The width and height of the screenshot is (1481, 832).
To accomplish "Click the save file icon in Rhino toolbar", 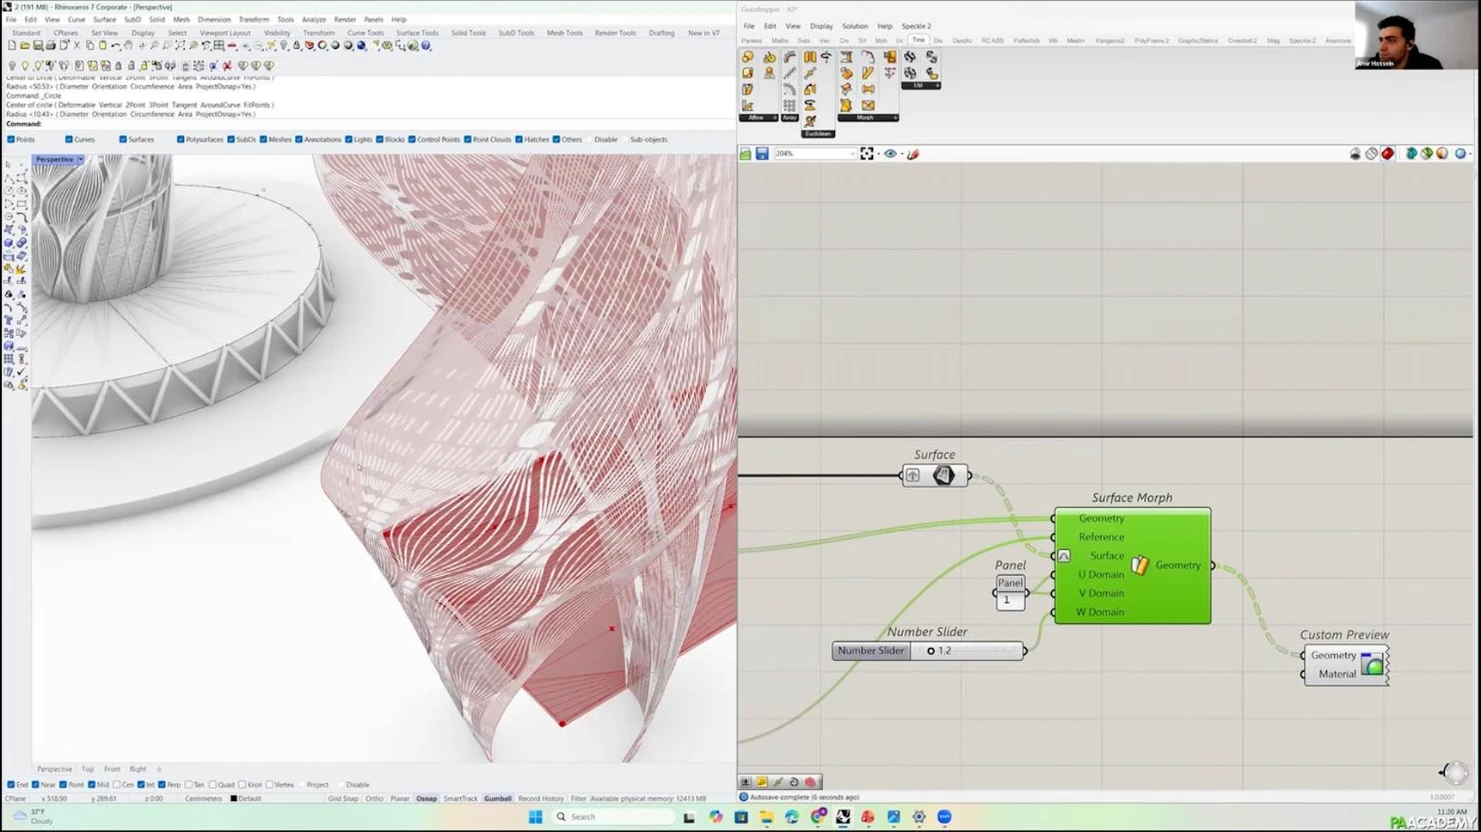I will [38, 46].
